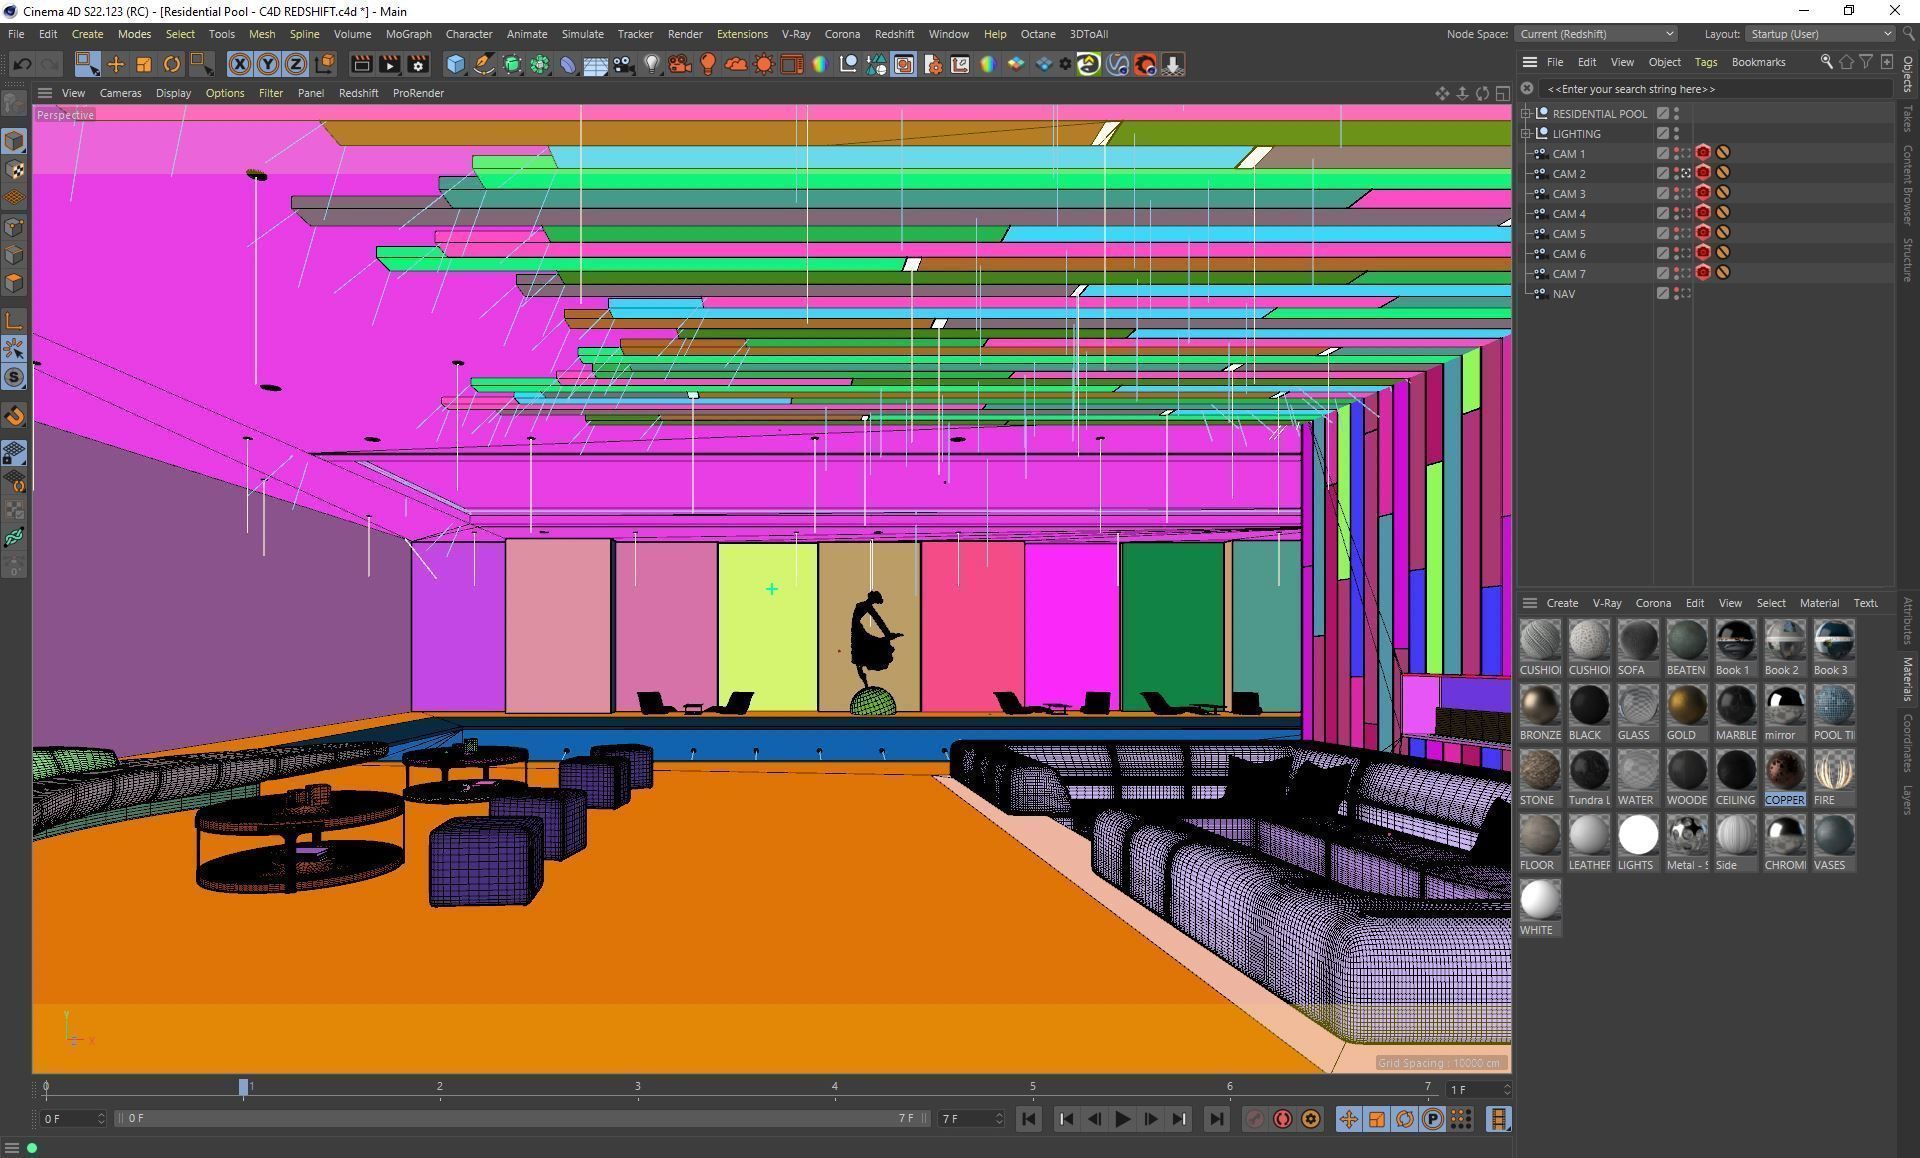Open Edit Render Settings icon
This screenshot has height=1158, width=1920.
[417, 64]
